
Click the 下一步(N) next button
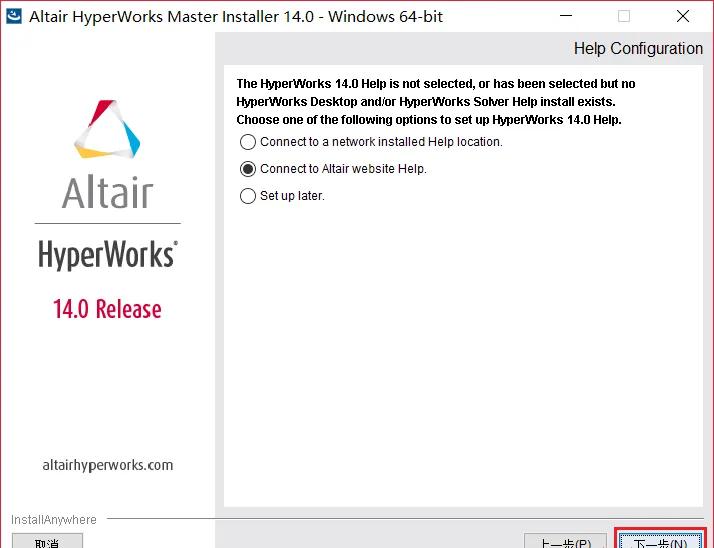(660, 541)
